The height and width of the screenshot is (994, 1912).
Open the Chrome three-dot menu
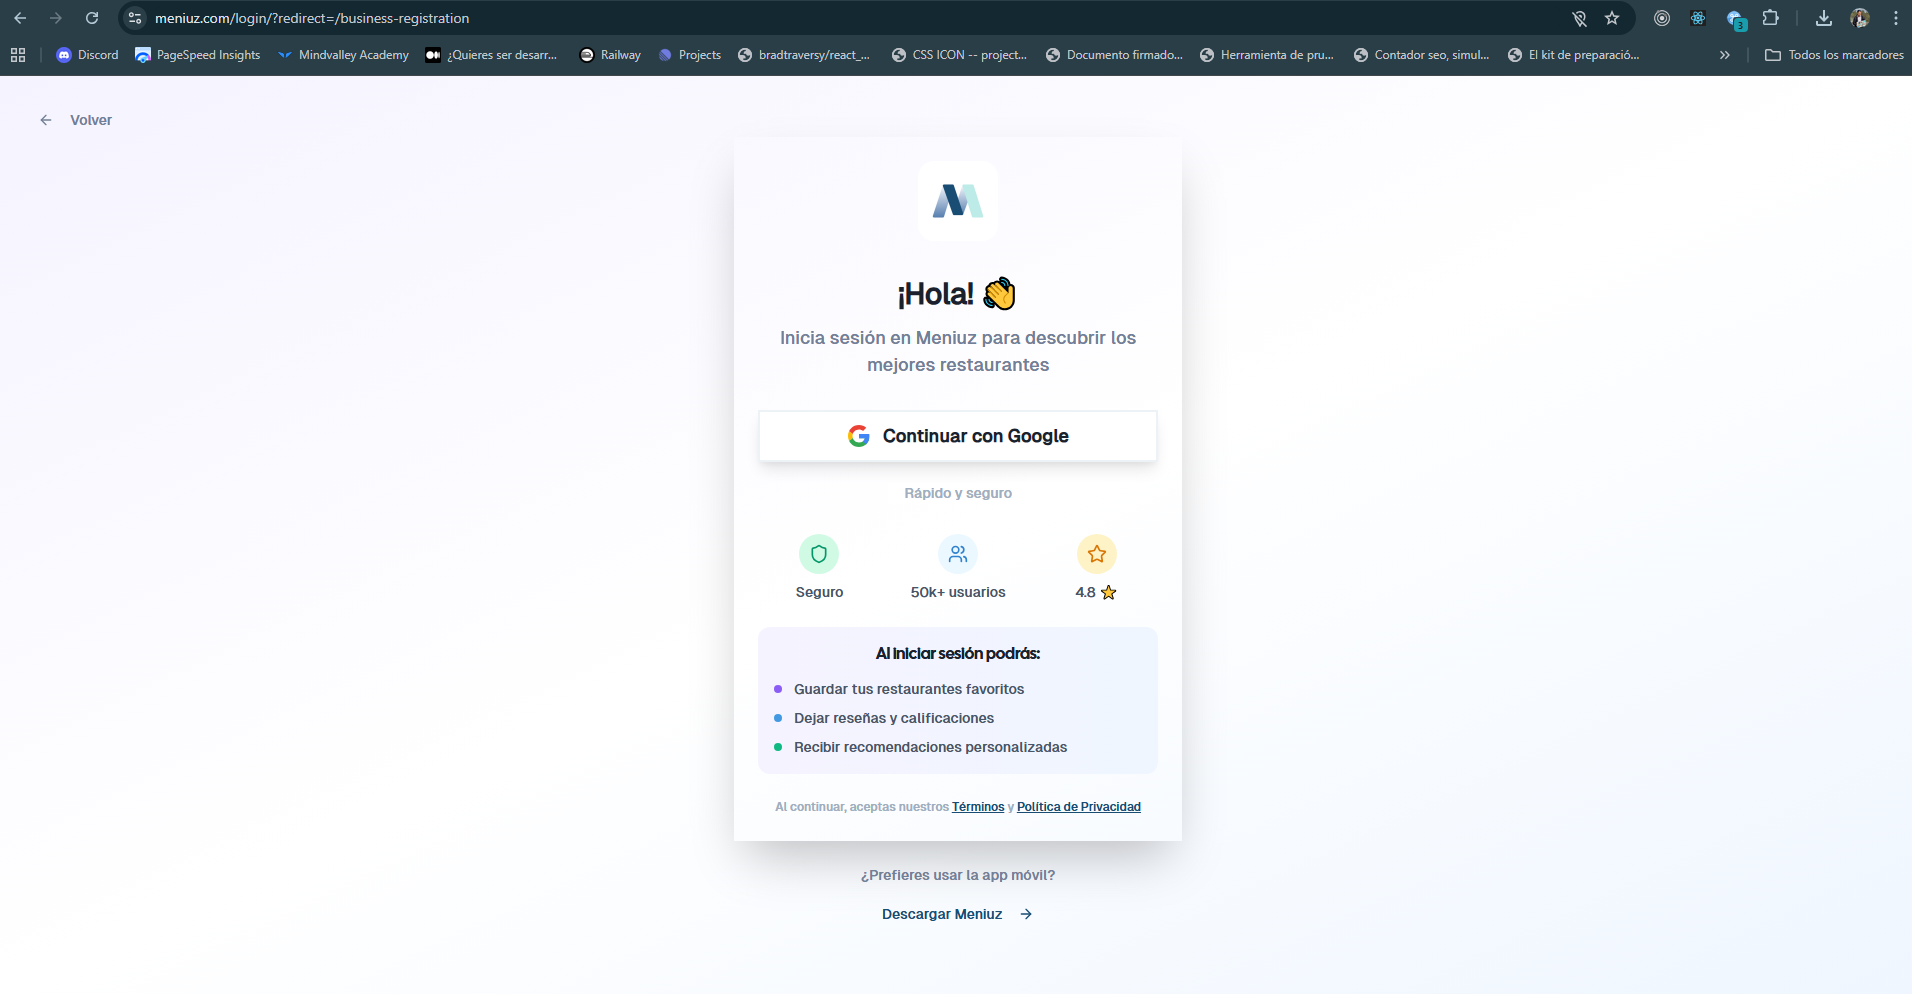coord(1896,18)
